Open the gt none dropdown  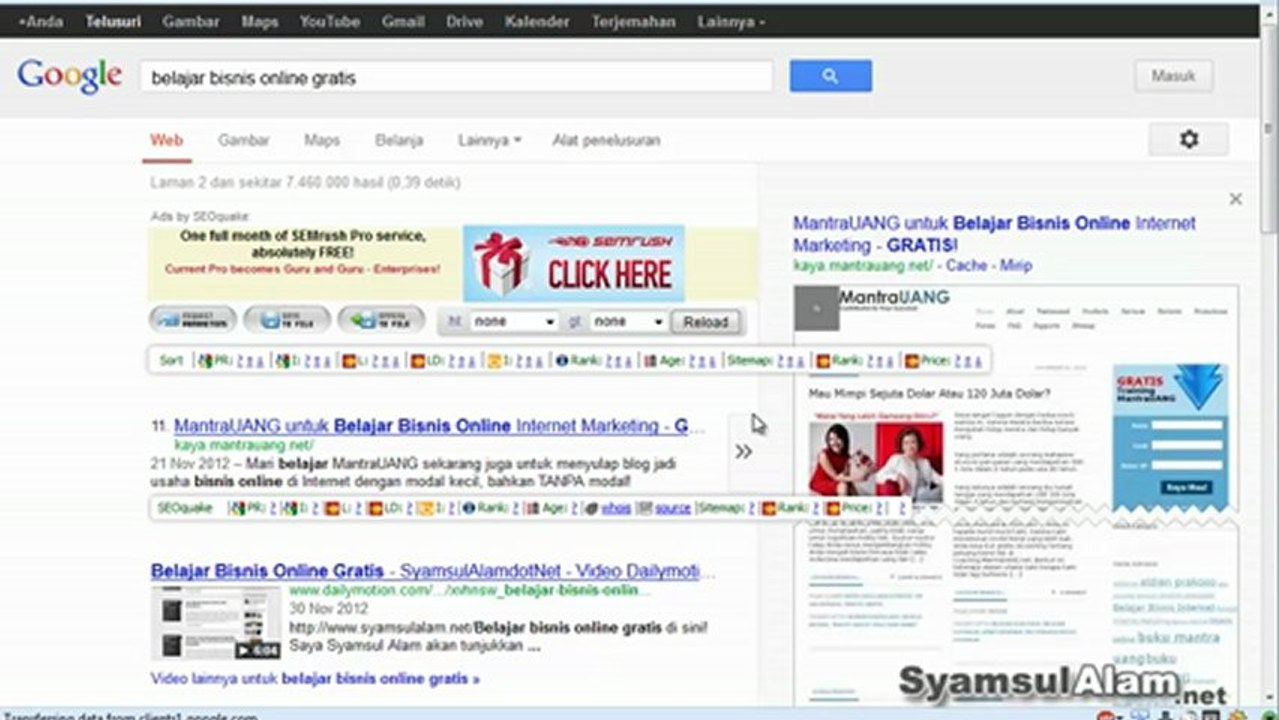coord(629,322)
